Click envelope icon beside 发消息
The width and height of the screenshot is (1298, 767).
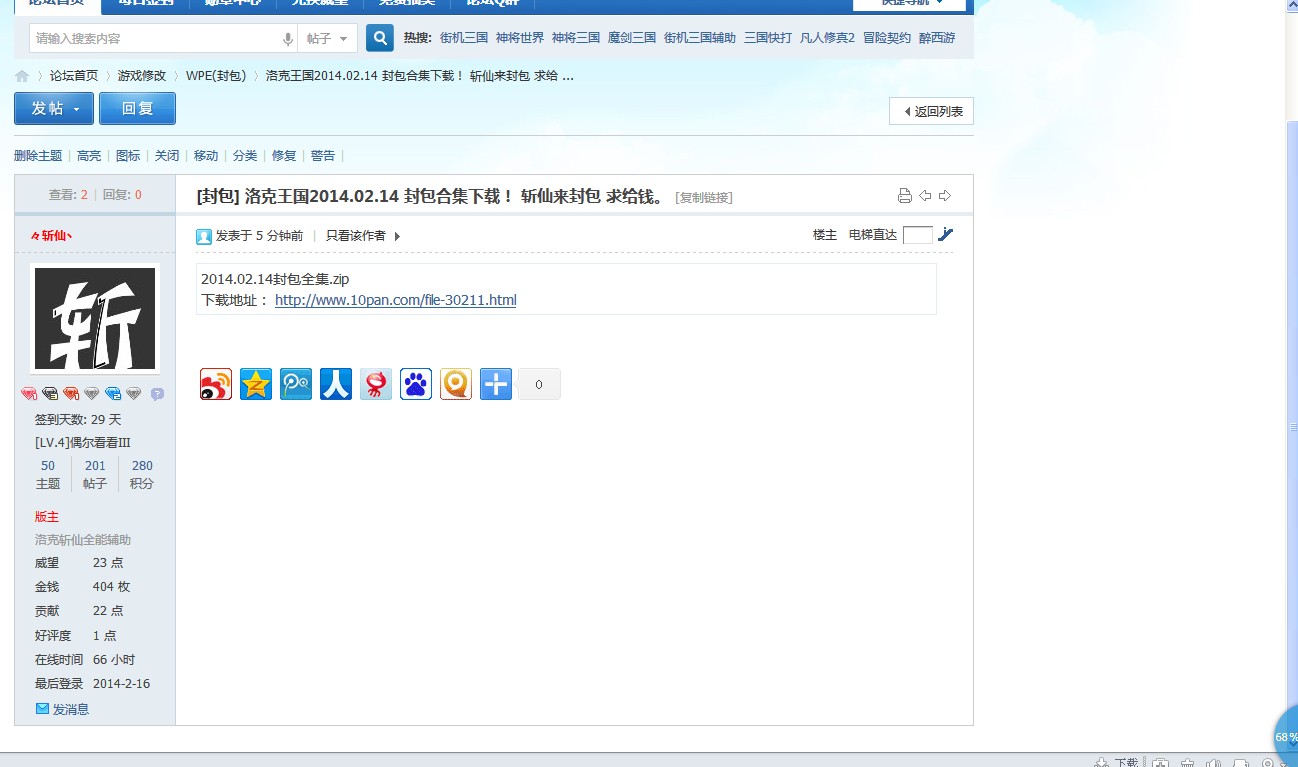pos(42,708)
